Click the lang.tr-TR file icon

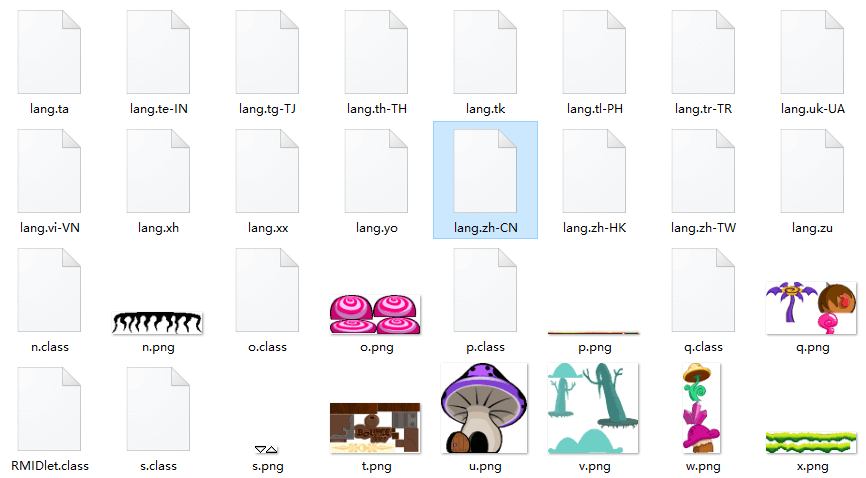703,52
